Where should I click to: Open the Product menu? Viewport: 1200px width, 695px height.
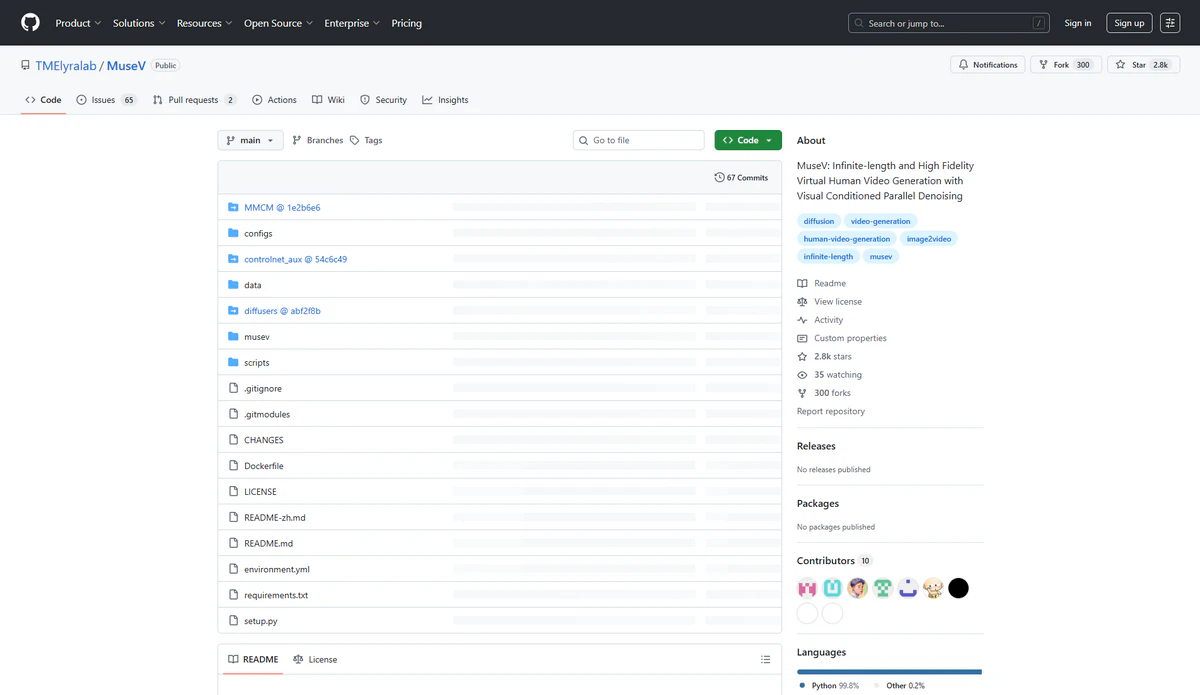(78, 23)
